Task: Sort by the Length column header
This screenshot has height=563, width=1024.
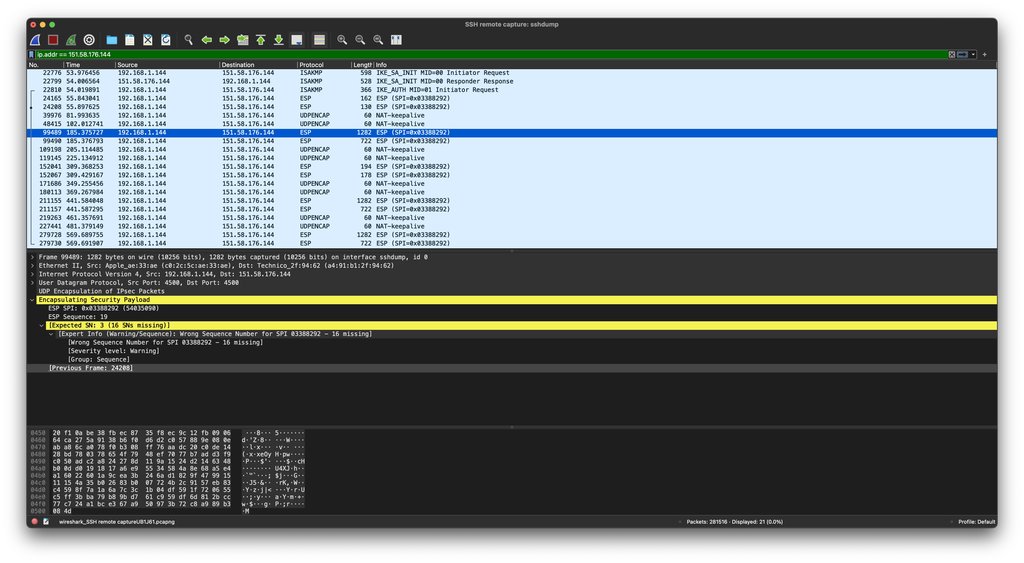Action: pyautogui.click(x=362, y=65)
